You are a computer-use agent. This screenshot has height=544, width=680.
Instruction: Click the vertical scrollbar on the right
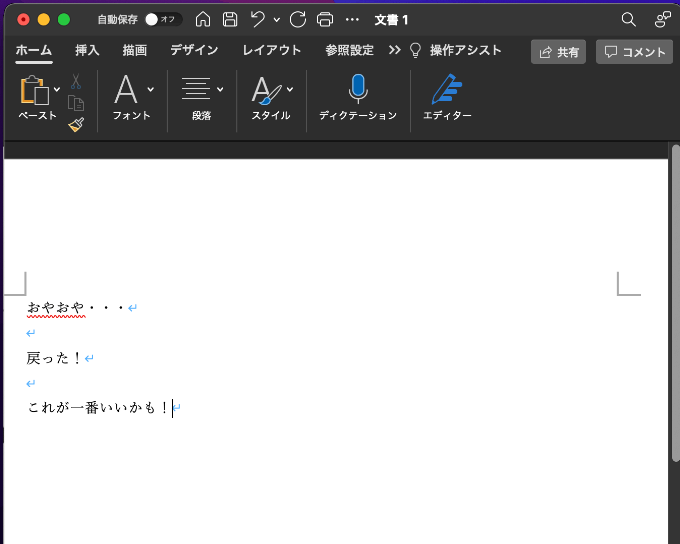(x=675, y=300)
